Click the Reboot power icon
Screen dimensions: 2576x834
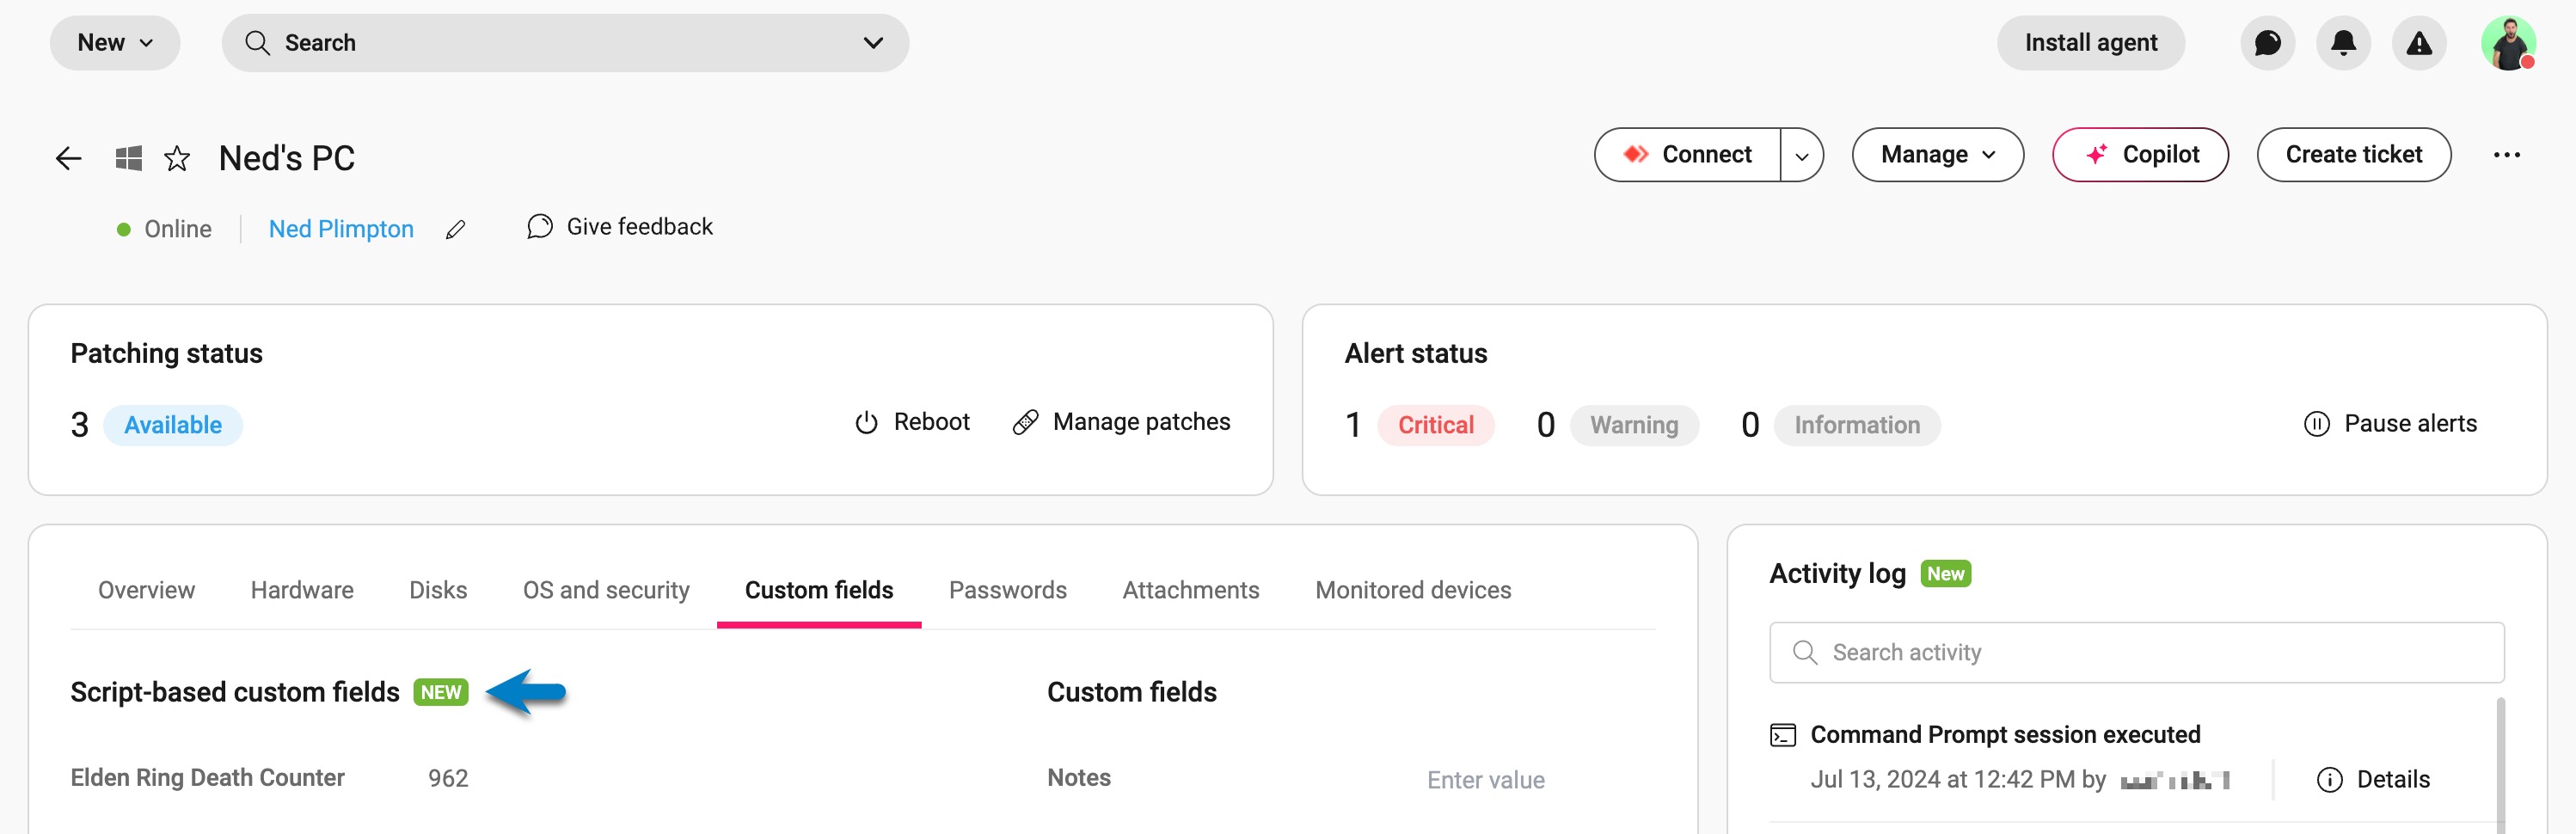(866, 422)
